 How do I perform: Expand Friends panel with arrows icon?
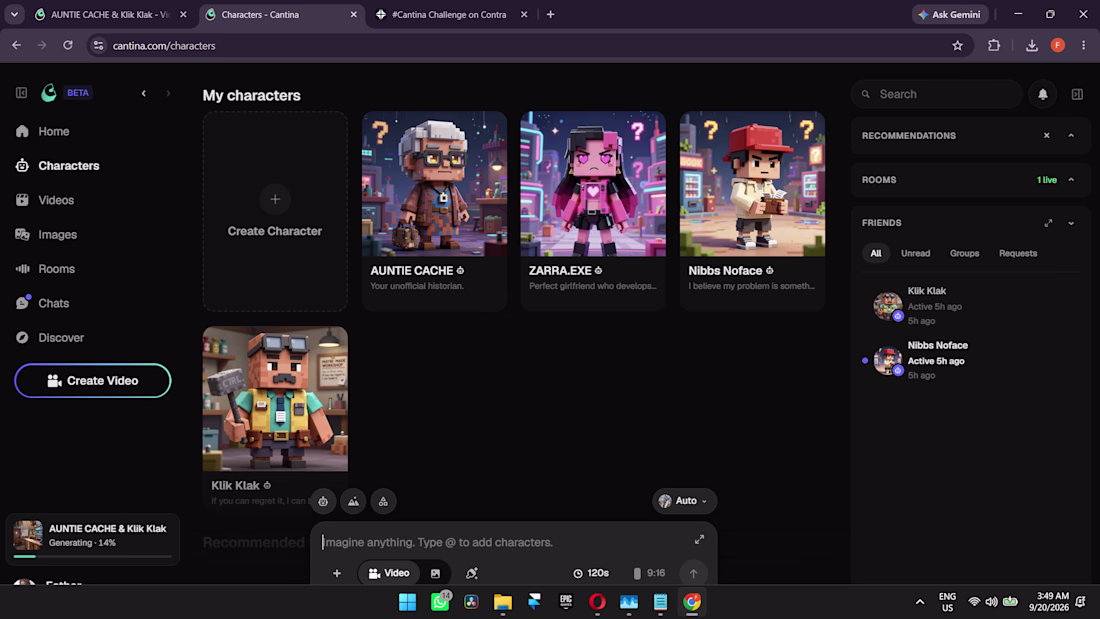[1048, 223]
